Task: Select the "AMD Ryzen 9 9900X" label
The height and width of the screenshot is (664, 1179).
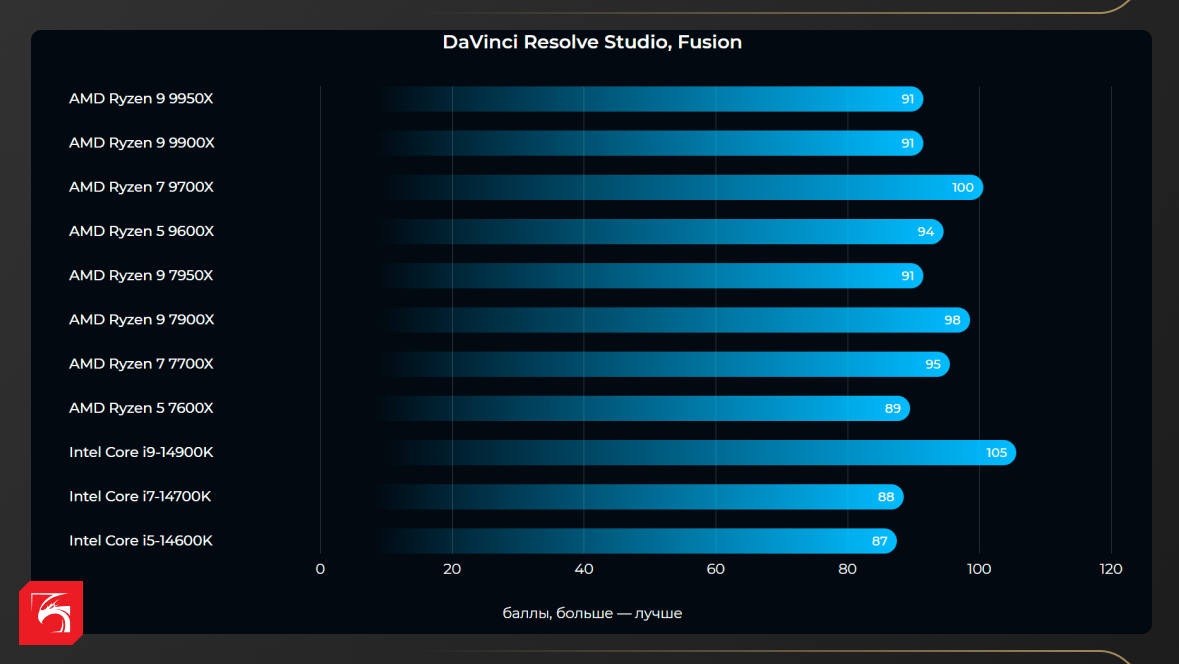Action: click(142, 143)
